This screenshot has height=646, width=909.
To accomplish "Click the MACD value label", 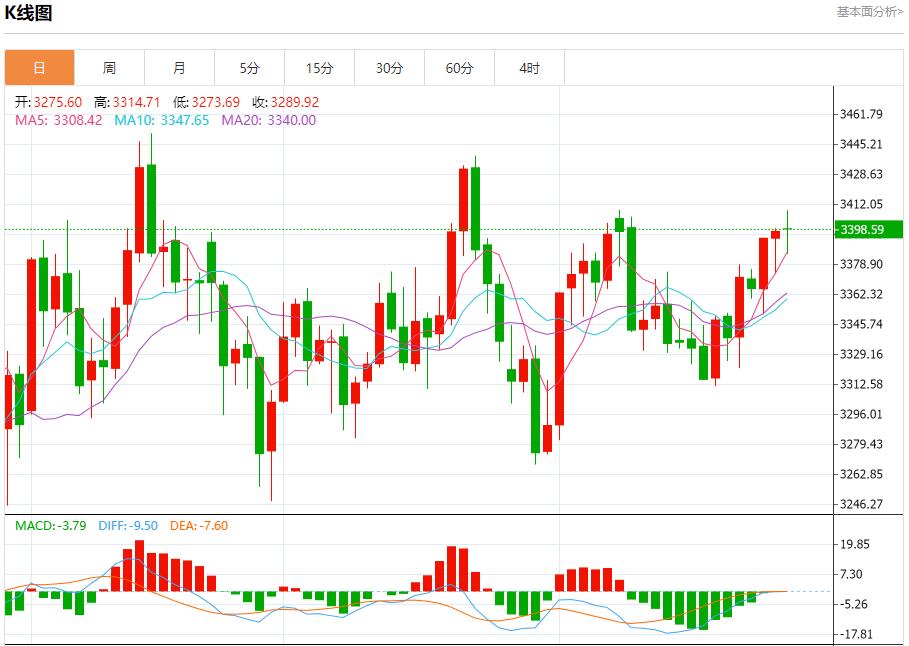I will (50, 525).
